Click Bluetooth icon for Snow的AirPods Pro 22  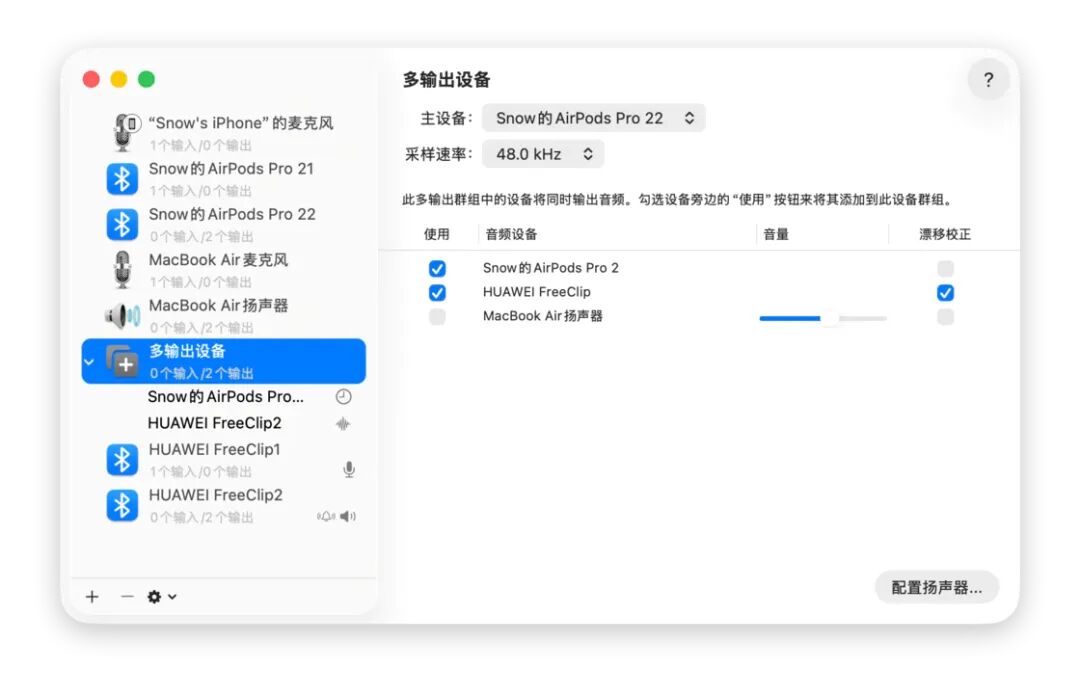pyautogui.click(x=122, y=225)
